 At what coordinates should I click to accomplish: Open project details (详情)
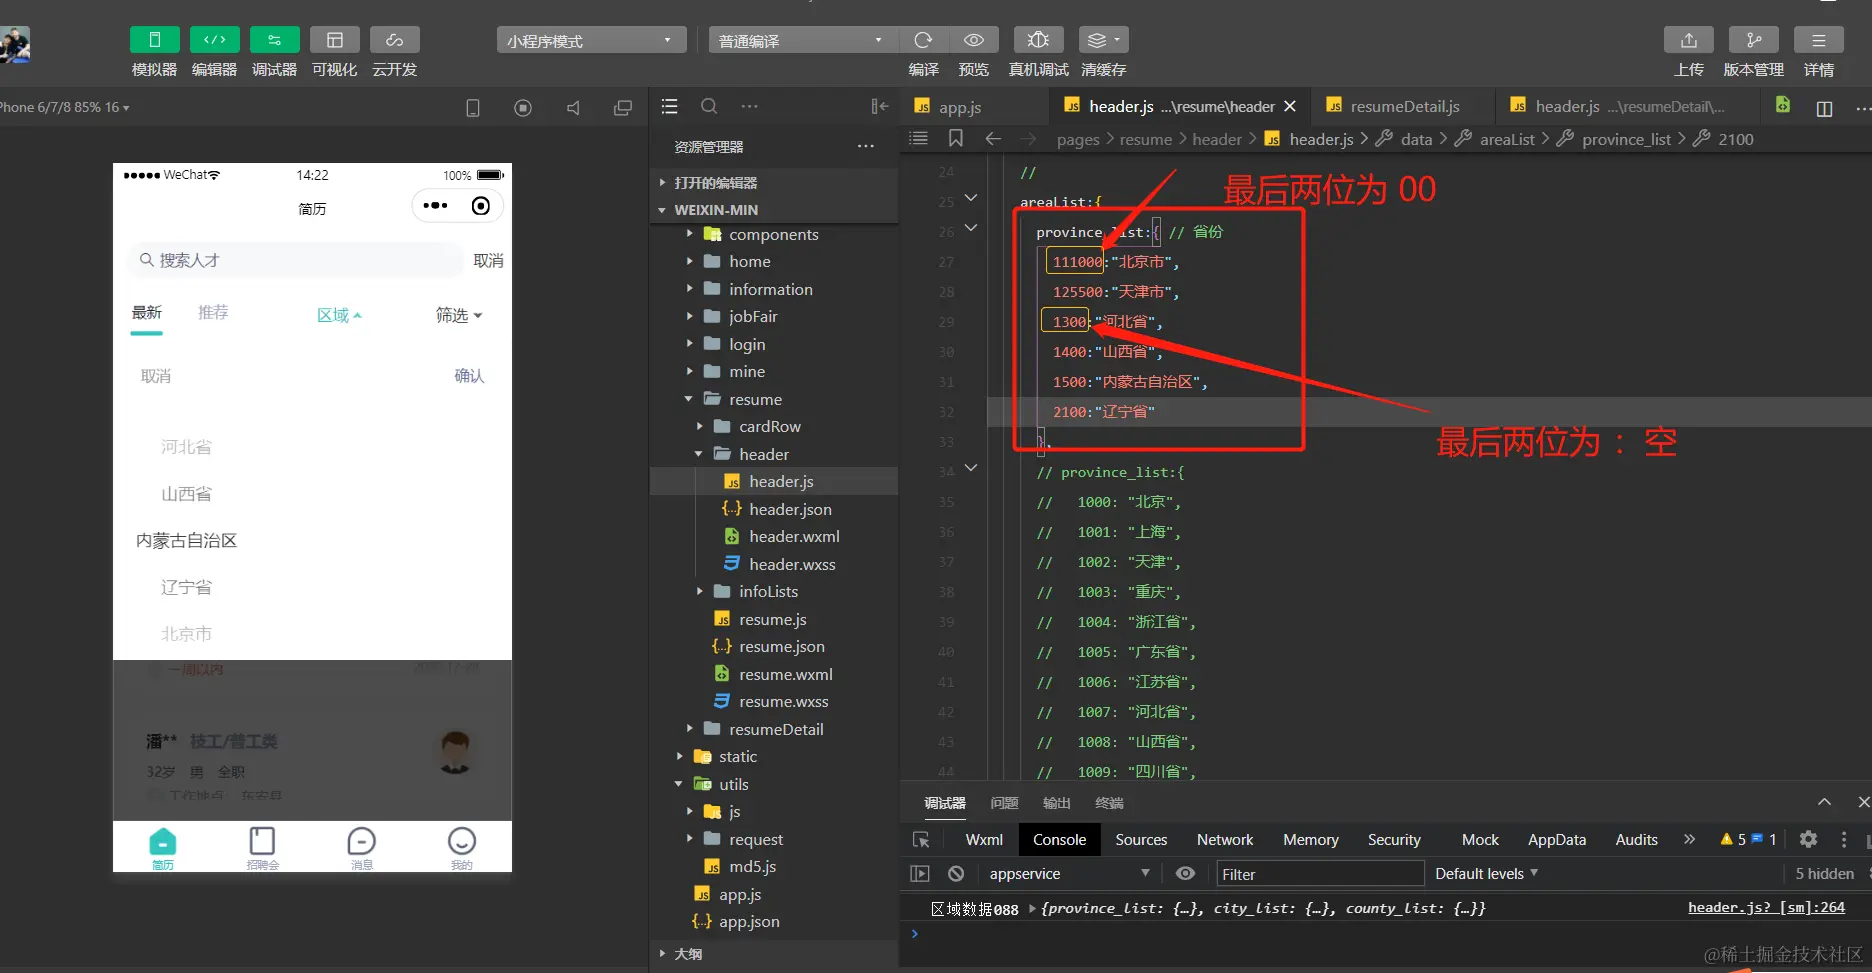pyautogui.click(x=1818, y=40)
